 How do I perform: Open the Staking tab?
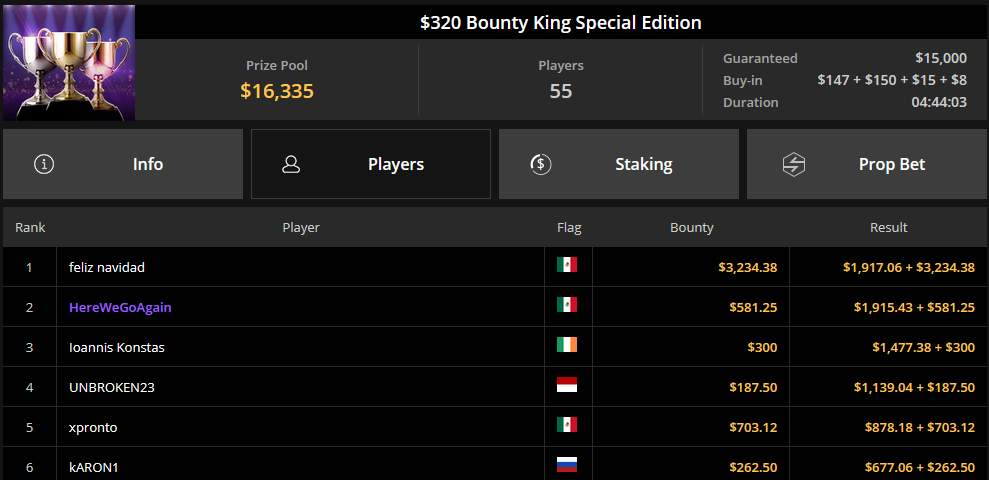tap(619, 165)
